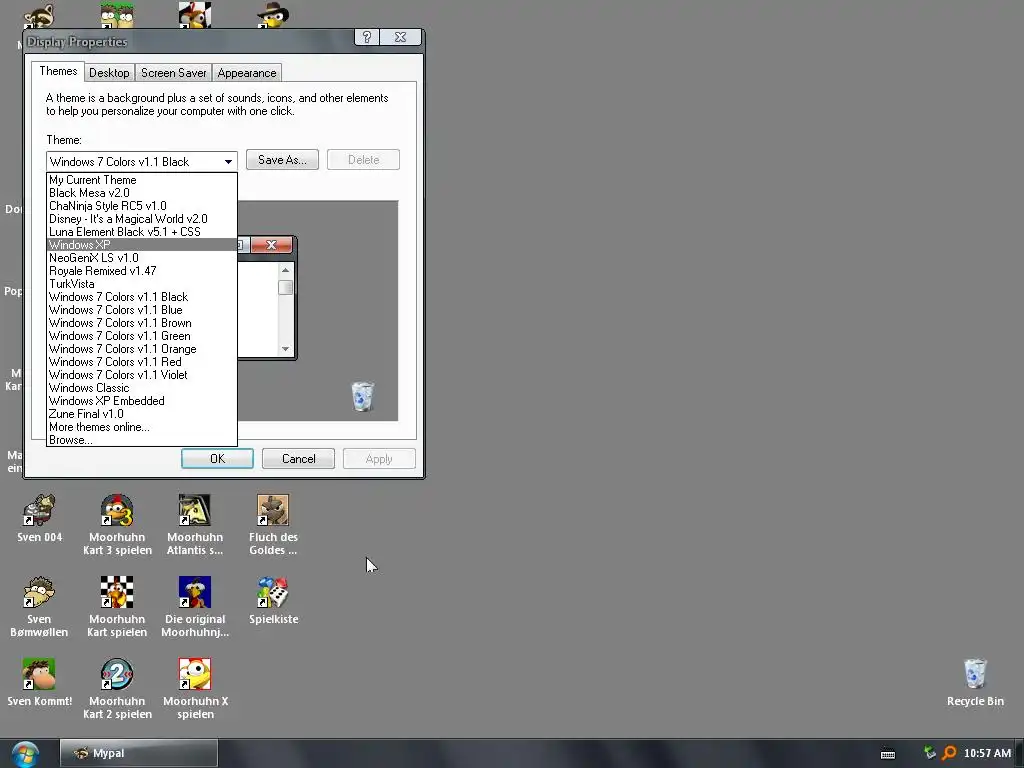Pick the Windows XP Embedded theme
This screenshot has width=1024, height=768.
pos(142,401)
